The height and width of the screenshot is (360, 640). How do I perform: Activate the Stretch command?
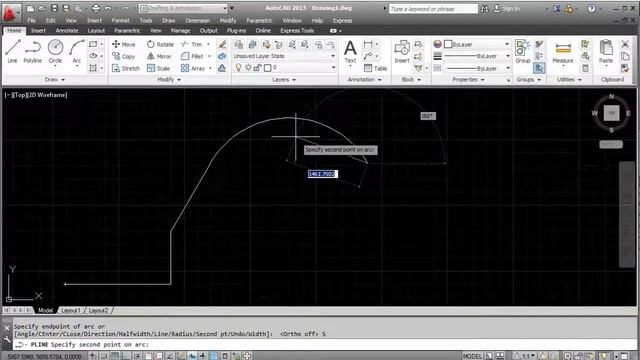pyautogui.click(x=126, y=68)
